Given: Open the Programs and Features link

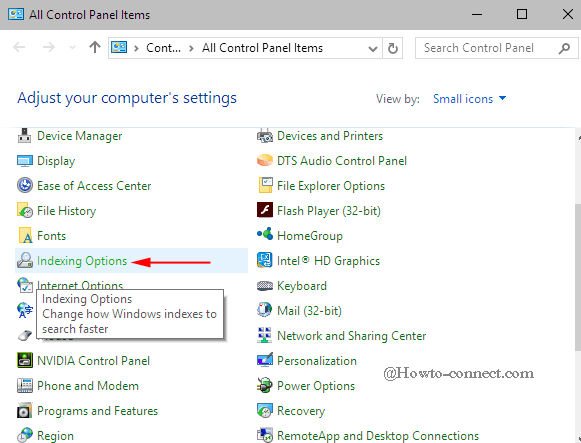Looking at the screenshot, I should pyautogui.click(x=97, y=411).
